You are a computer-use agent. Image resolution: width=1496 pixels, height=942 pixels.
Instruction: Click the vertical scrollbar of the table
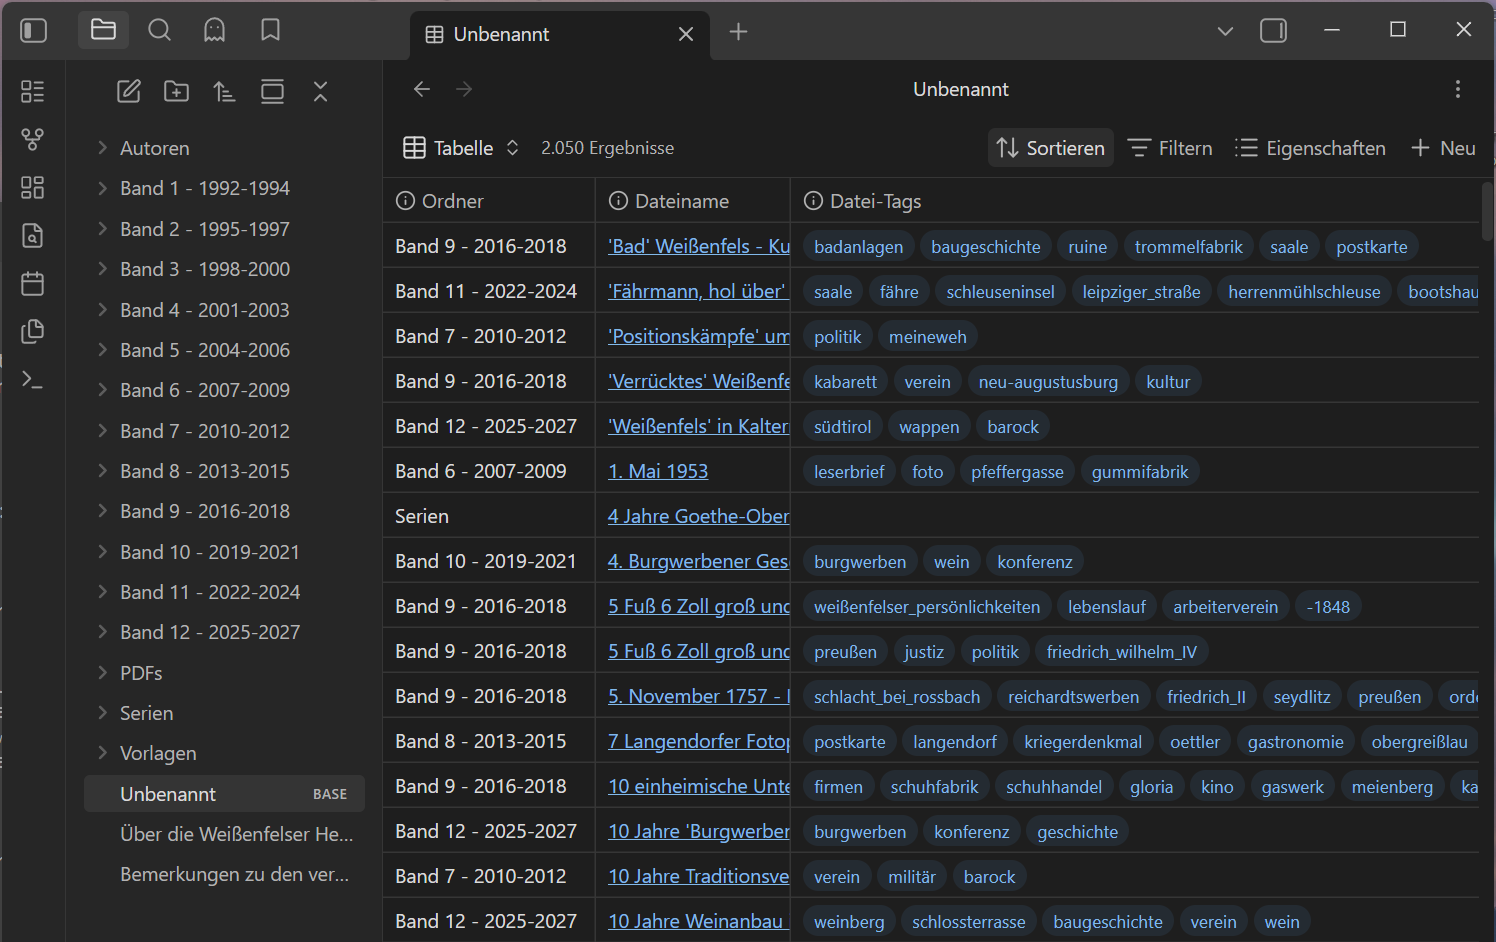pos(1487,212)
